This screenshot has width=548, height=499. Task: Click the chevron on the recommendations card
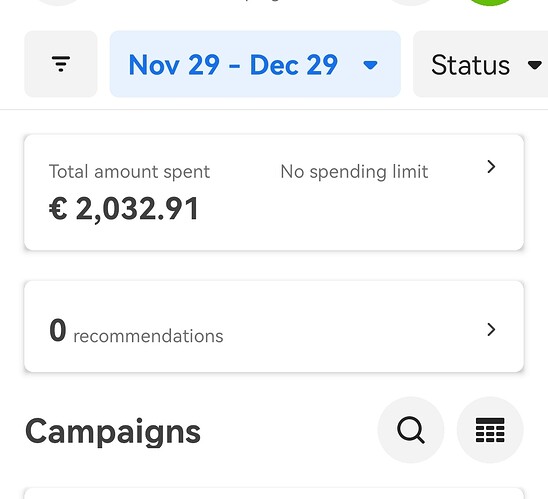point(491,330)
